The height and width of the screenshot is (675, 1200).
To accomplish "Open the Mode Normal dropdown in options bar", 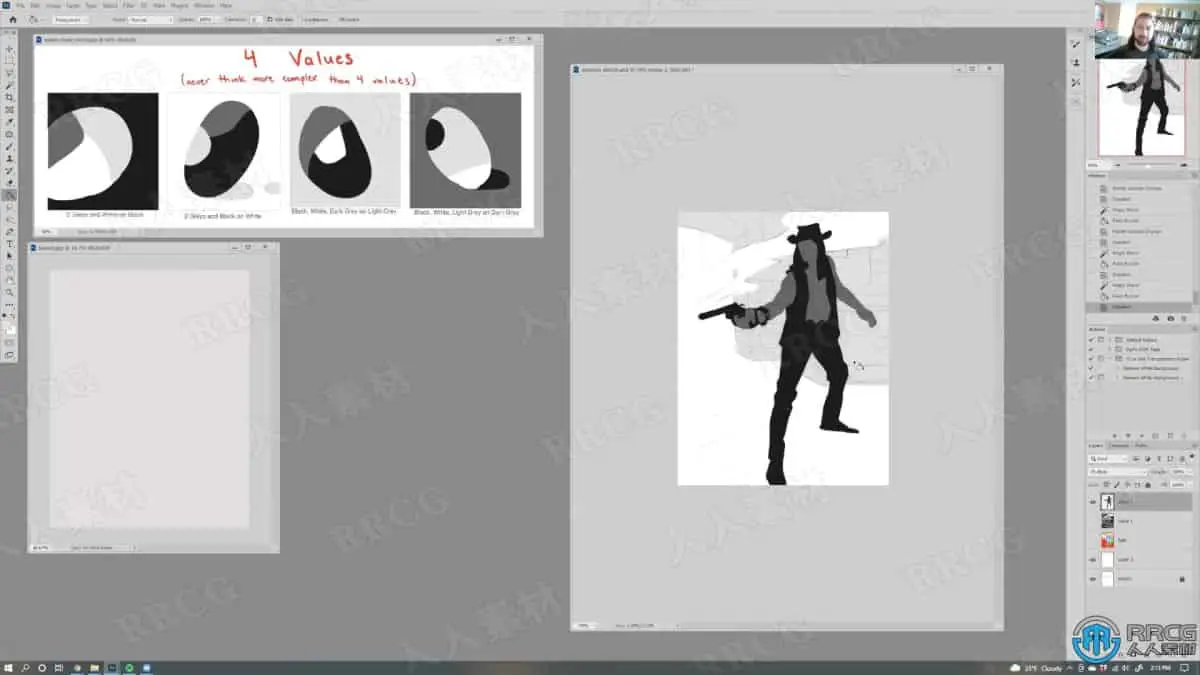I will pos(150,19).
